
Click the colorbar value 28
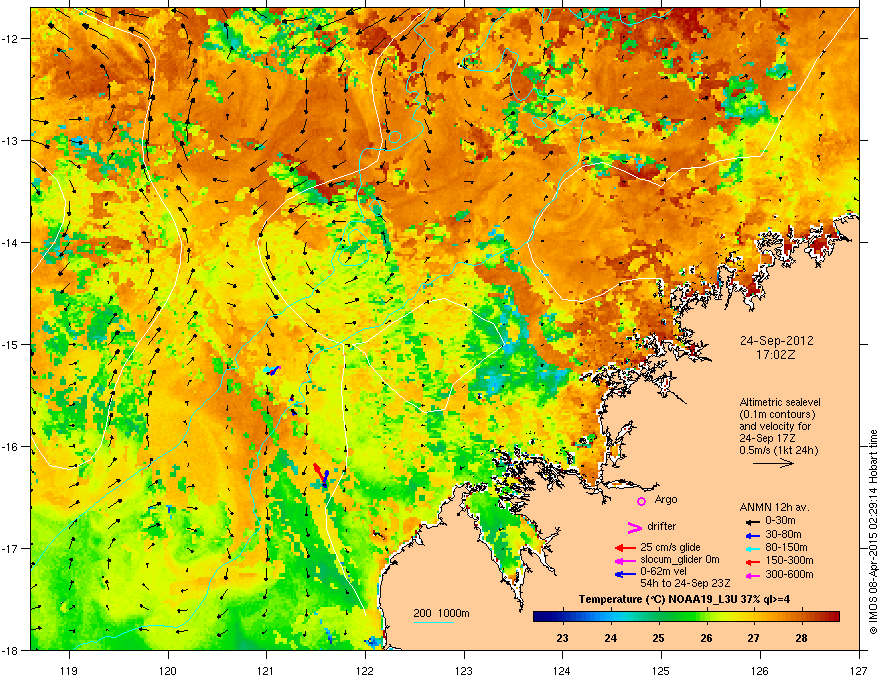pyautogui.click(x=801, y=638)
